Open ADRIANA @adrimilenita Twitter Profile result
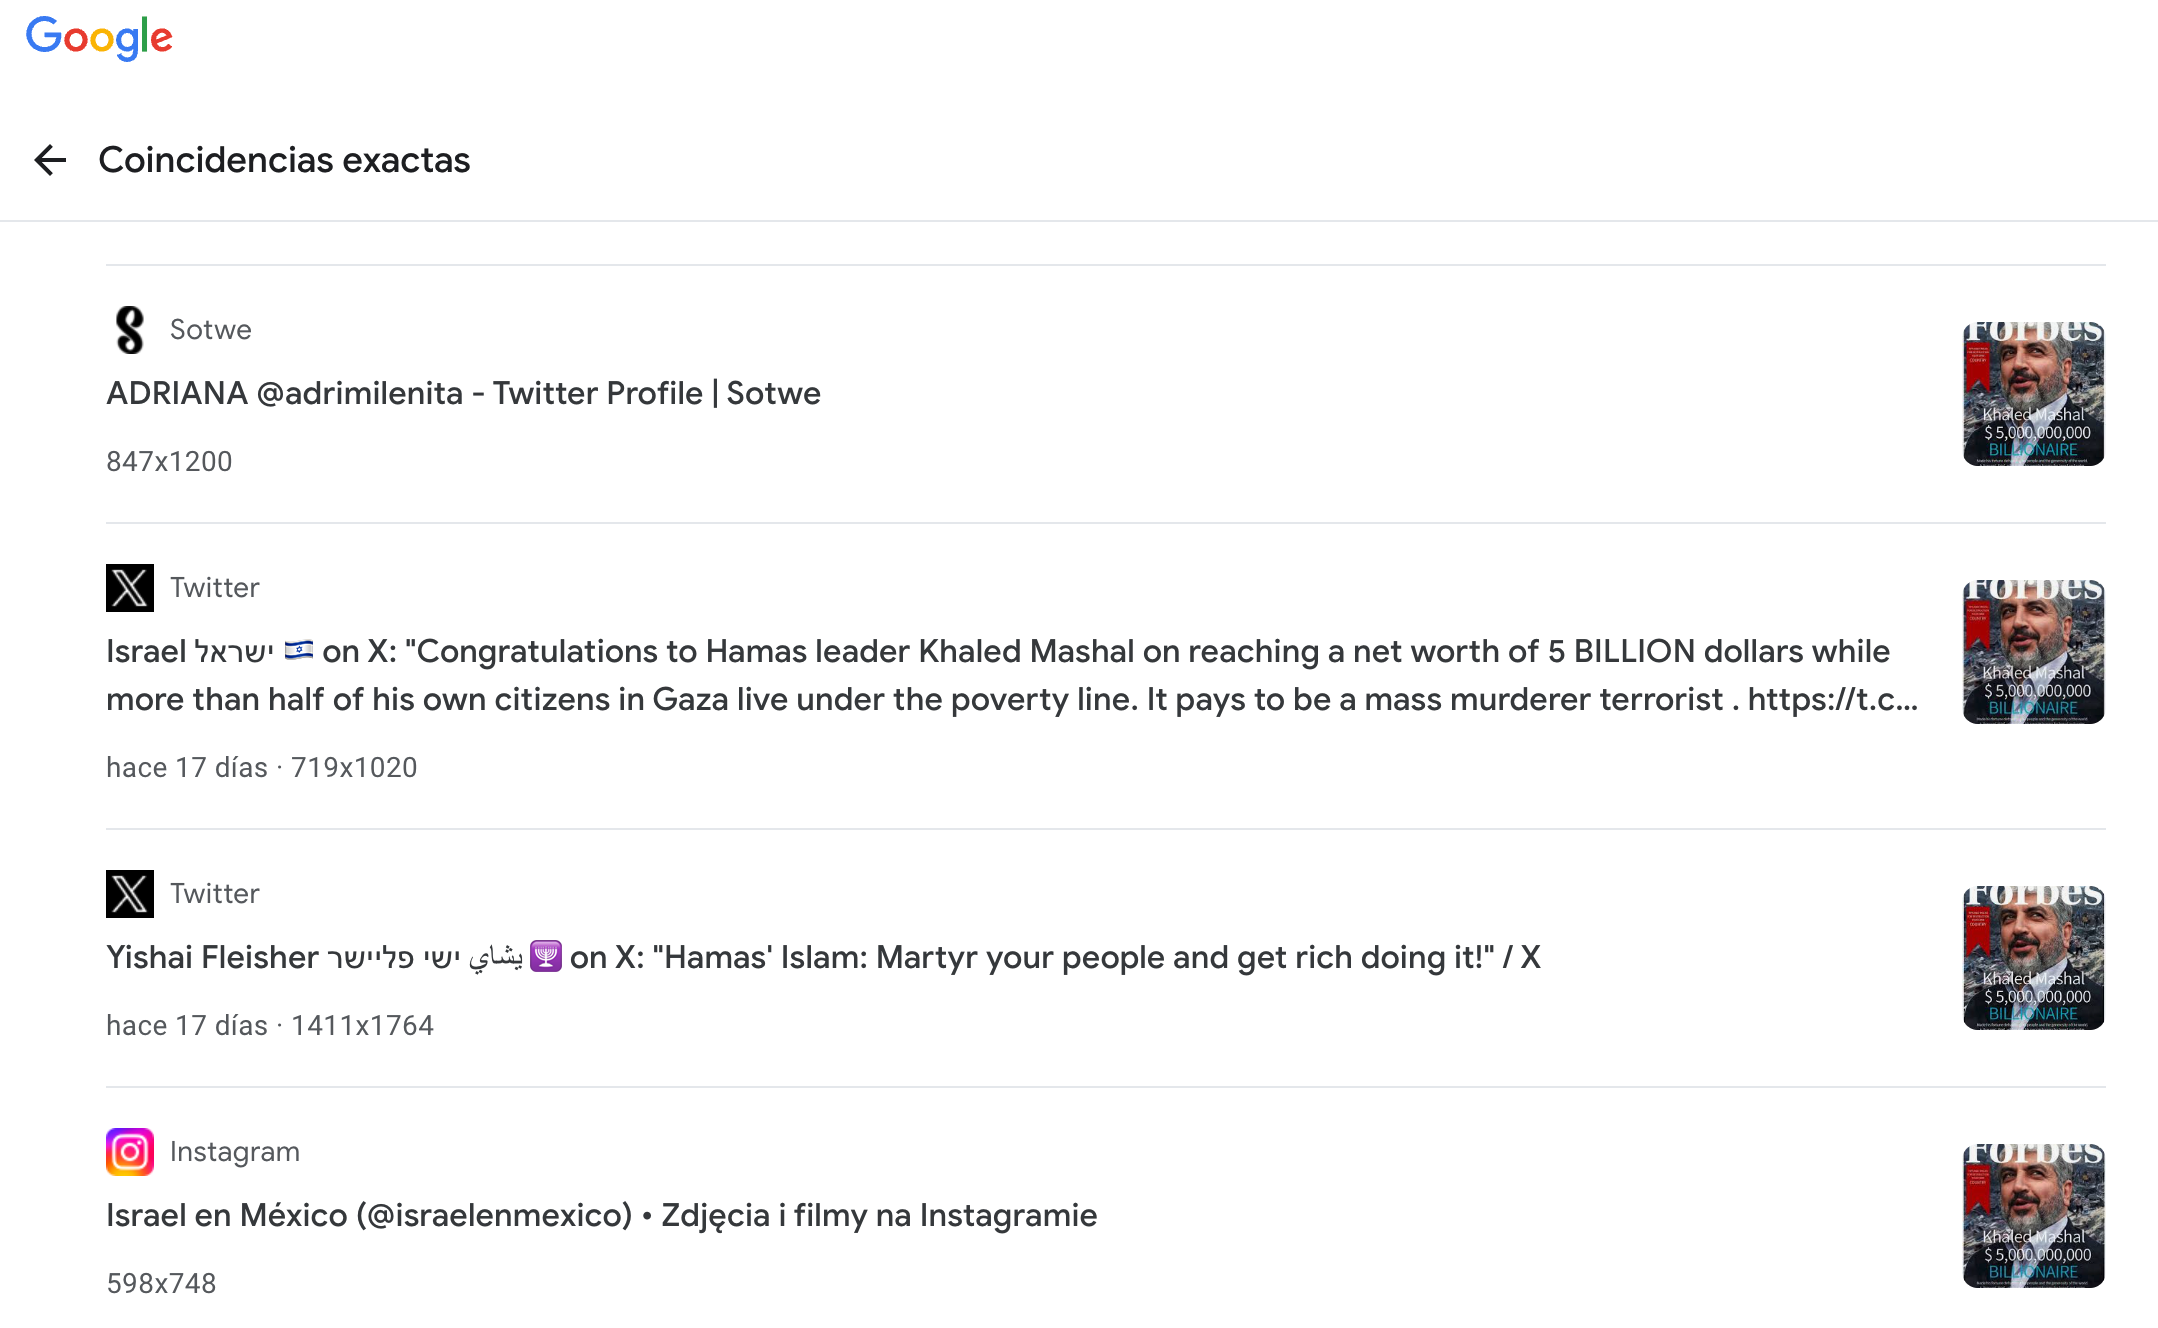Screen dimensions: 2158x1328 click(x=463, y=393)
